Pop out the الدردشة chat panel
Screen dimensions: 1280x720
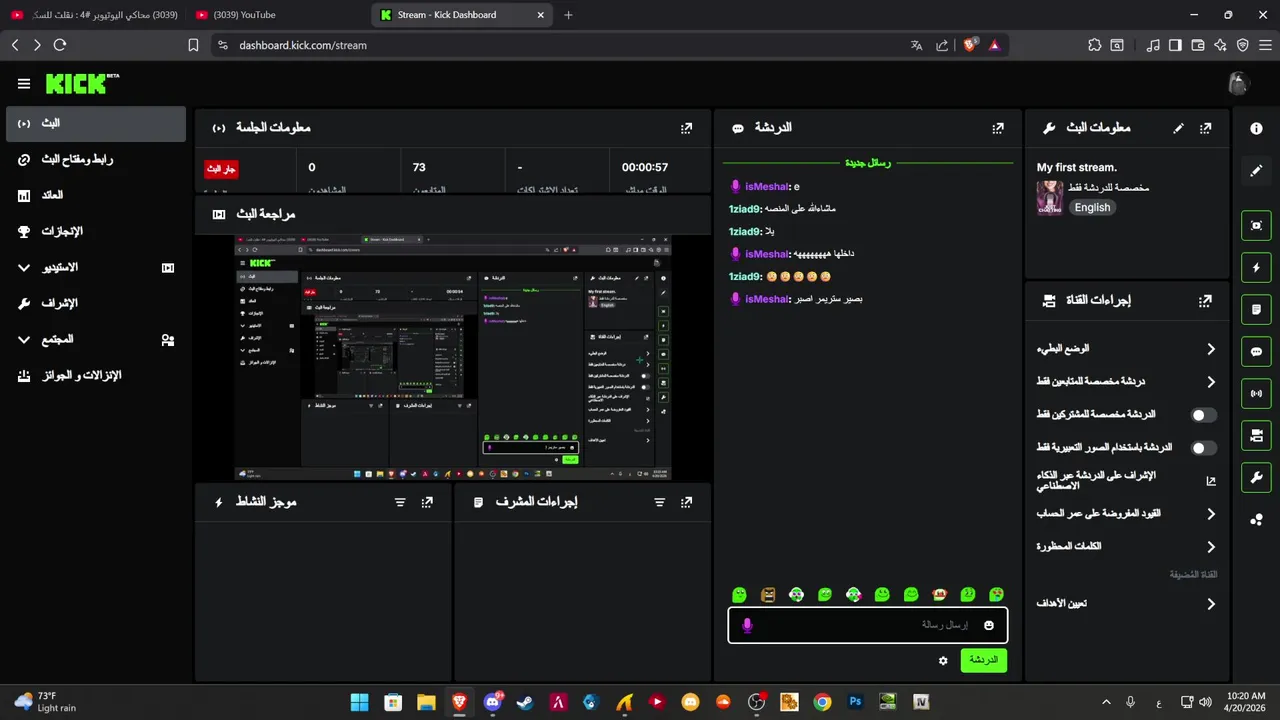pyautogui.click(x=998, y=128)
